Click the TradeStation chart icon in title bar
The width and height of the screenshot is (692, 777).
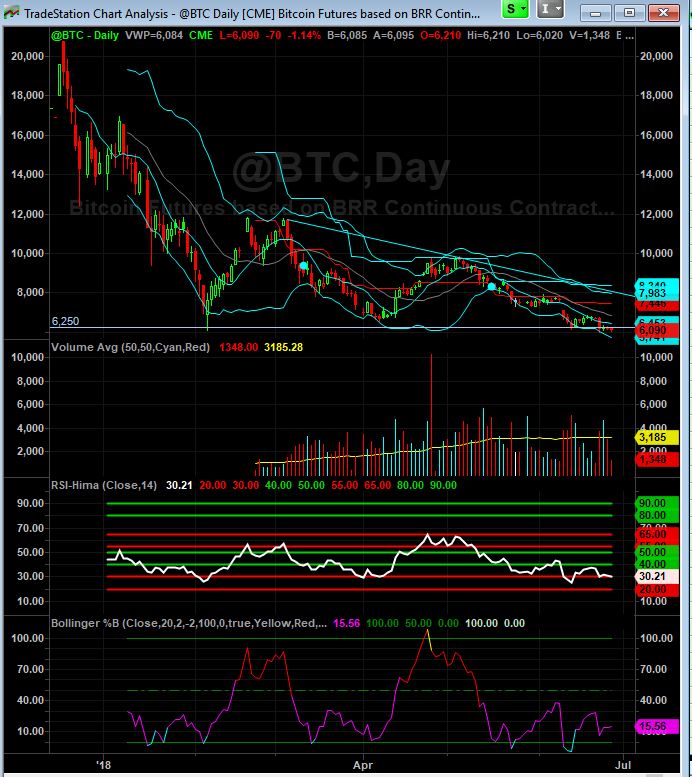tap(11, 13)
